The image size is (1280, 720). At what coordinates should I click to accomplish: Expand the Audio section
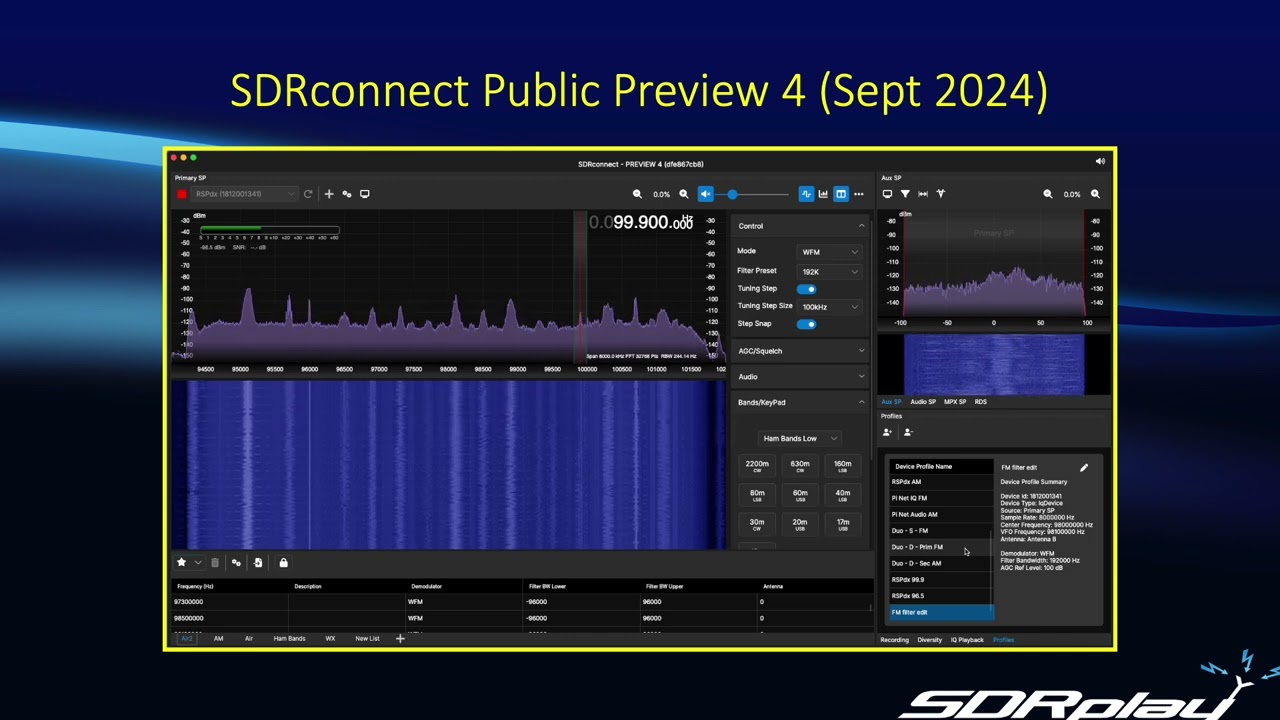(x=801, y=377)
